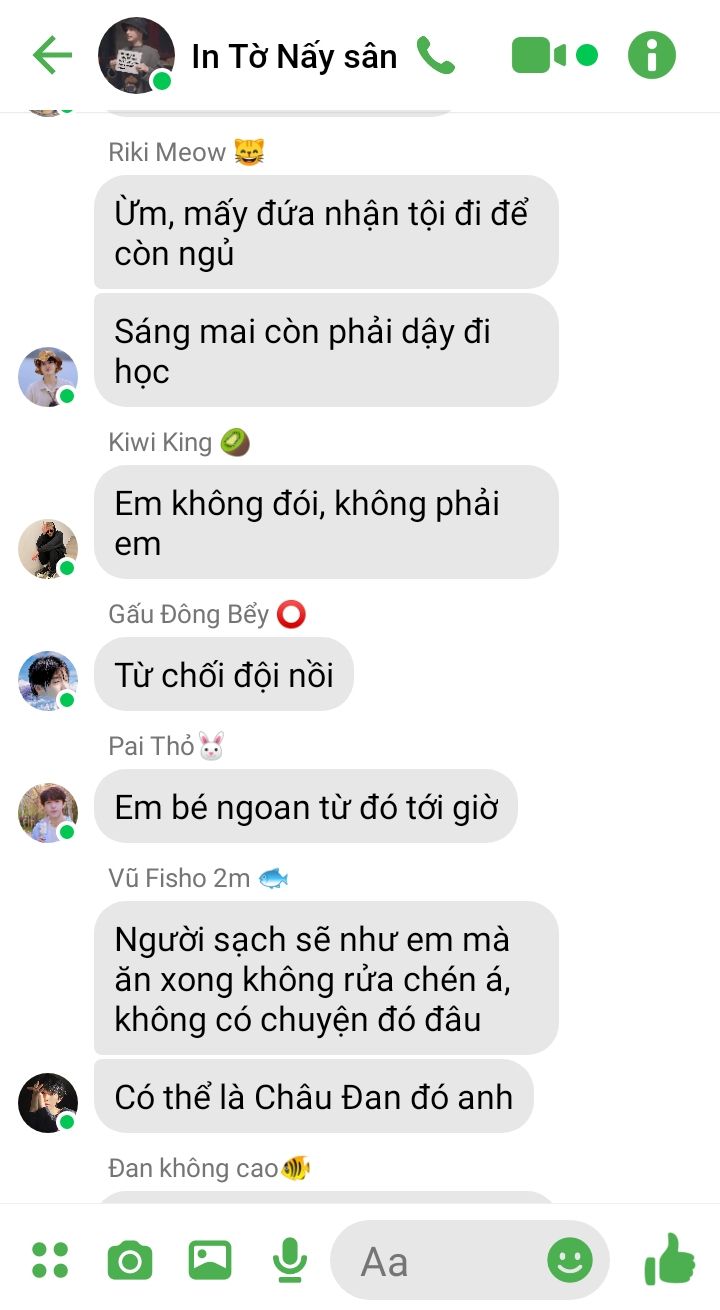Open conversation info icon

pyautogui.click(x=652, y=55)
